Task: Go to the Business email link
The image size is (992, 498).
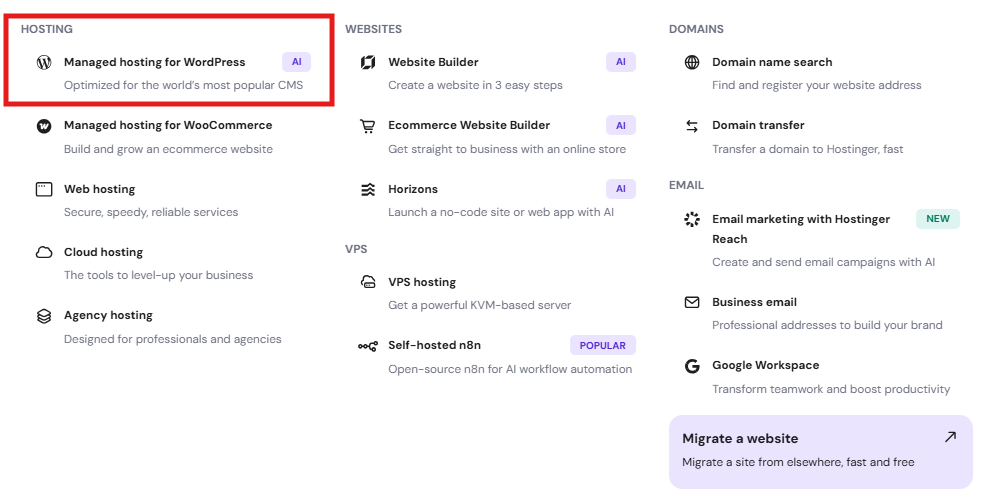Action: tap(754, 302)
